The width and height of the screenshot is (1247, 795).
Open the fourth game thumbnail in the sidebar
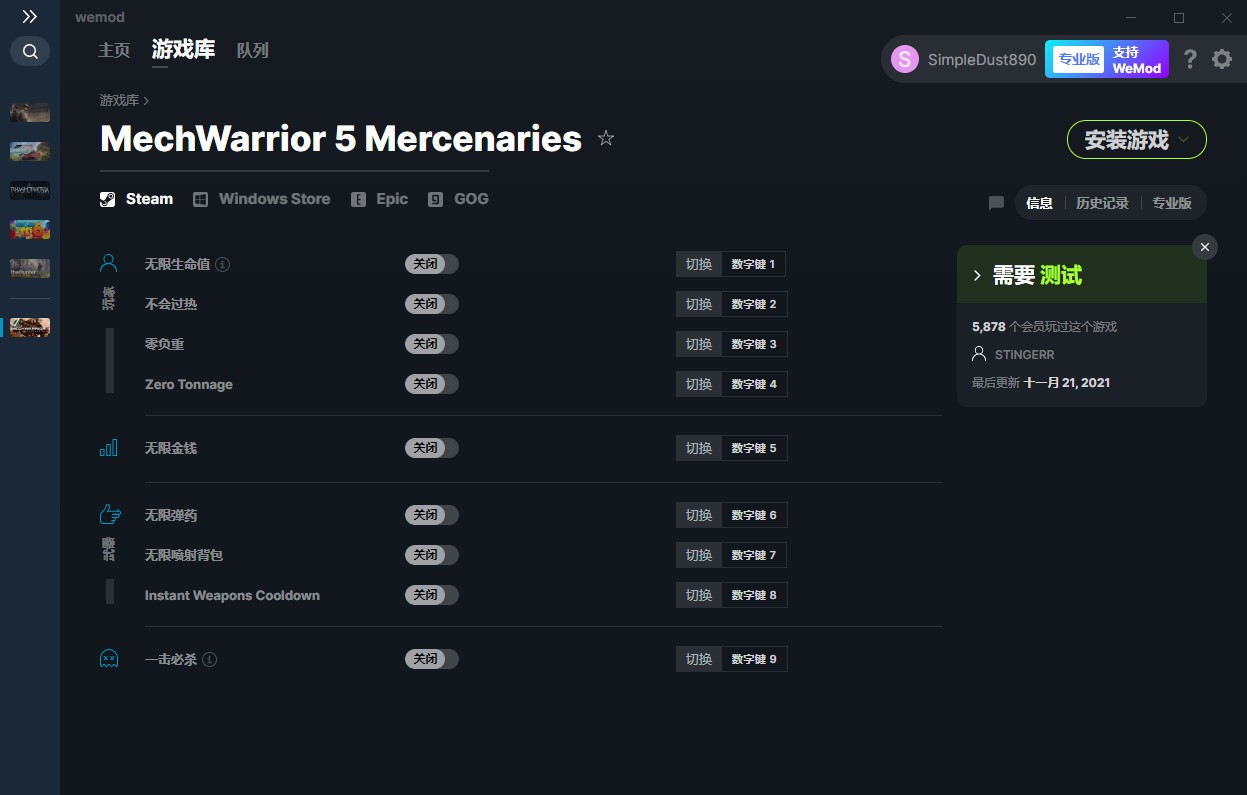pos(30,229)
